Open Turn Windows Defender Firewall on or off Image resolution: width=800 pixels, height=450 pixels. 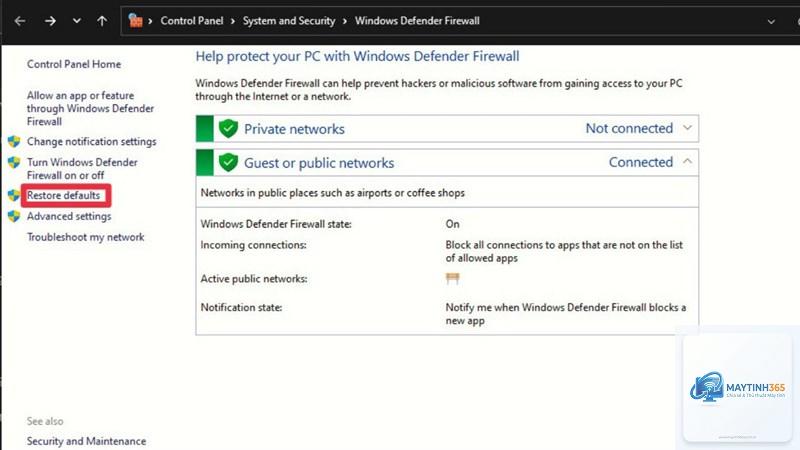82,168
